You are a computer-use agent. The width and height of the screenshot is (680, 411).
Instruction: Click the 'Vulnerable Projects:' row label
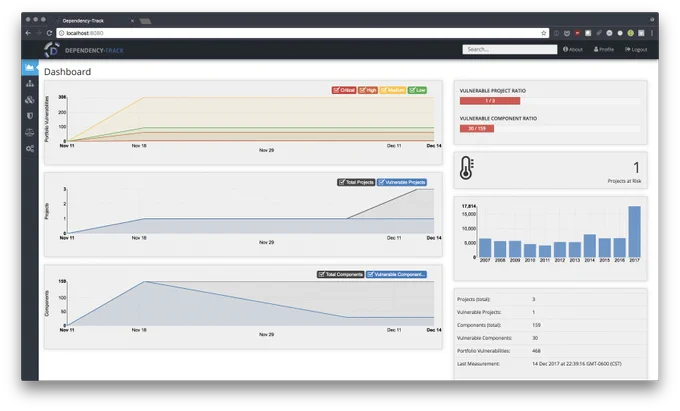point(479,312)
